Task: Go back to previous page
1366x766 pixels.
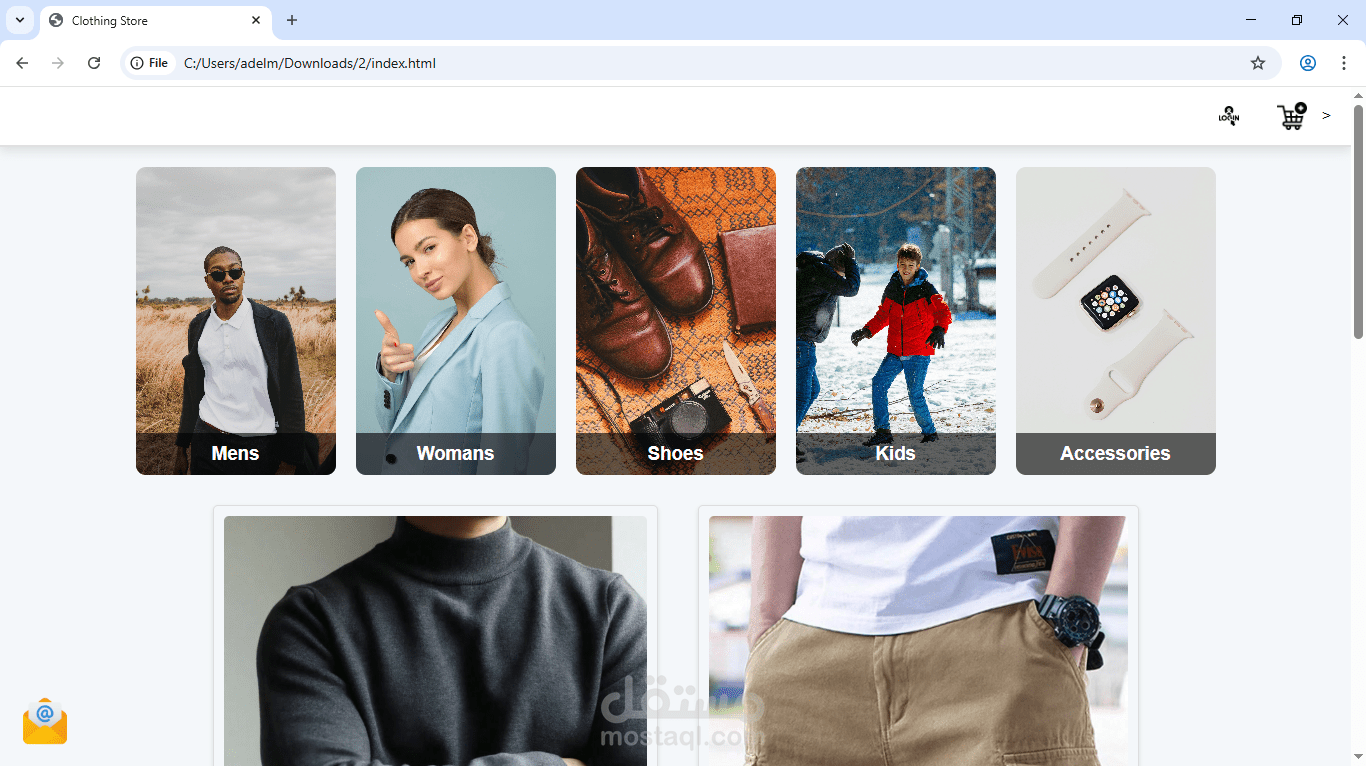Action: pyautogui.click(x=22, y=63)
